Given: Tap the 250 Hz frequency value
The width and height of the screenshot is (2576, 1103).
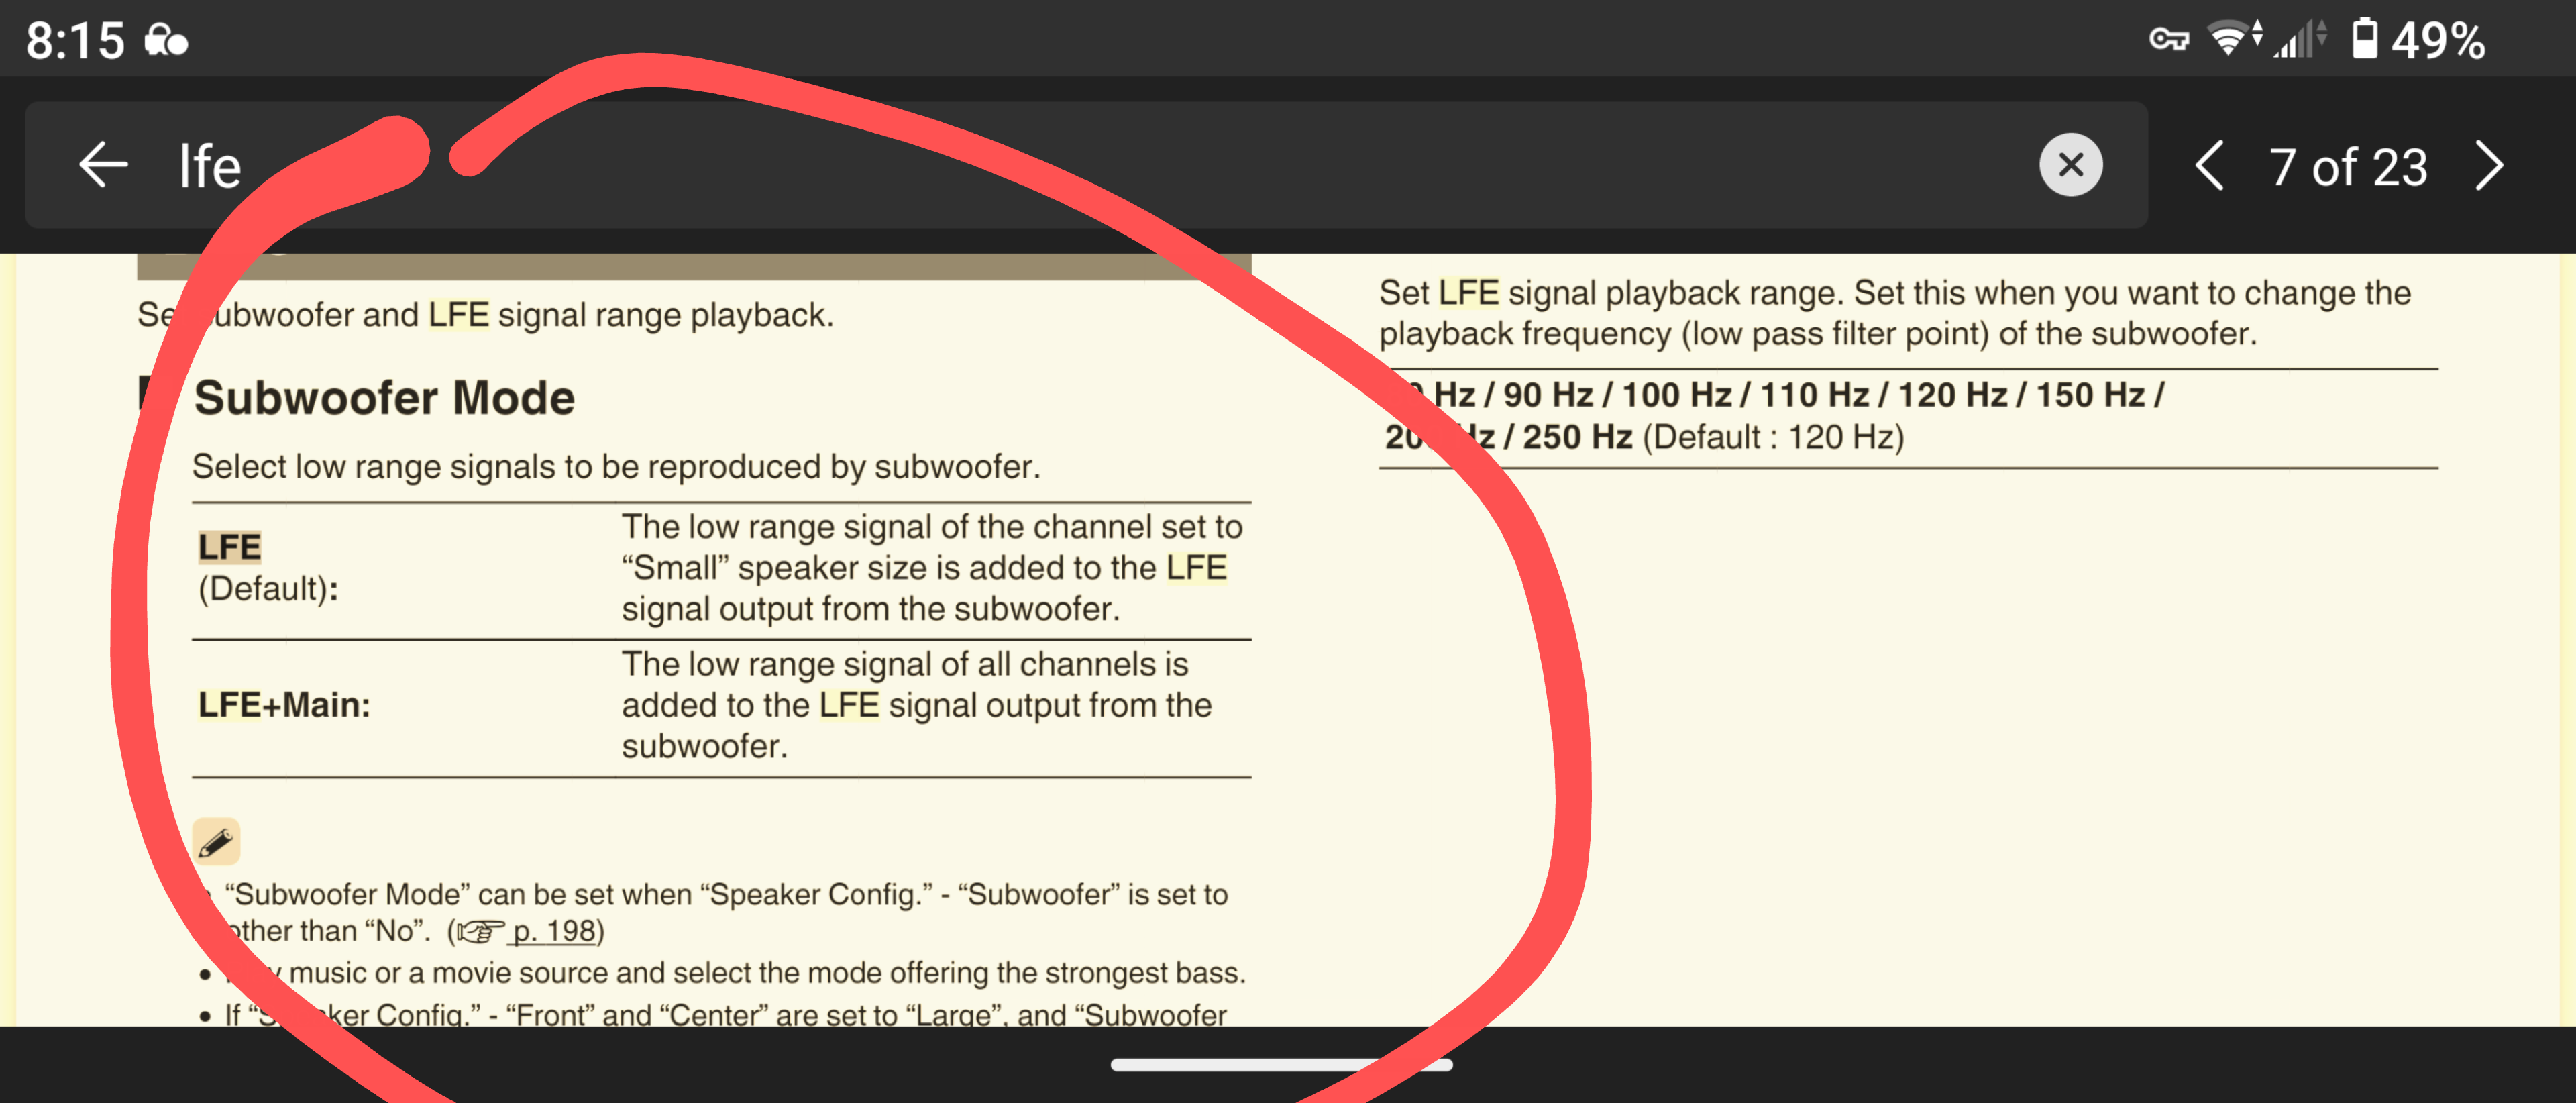Looking at the screenshot, I should (x=1577, y=437).
